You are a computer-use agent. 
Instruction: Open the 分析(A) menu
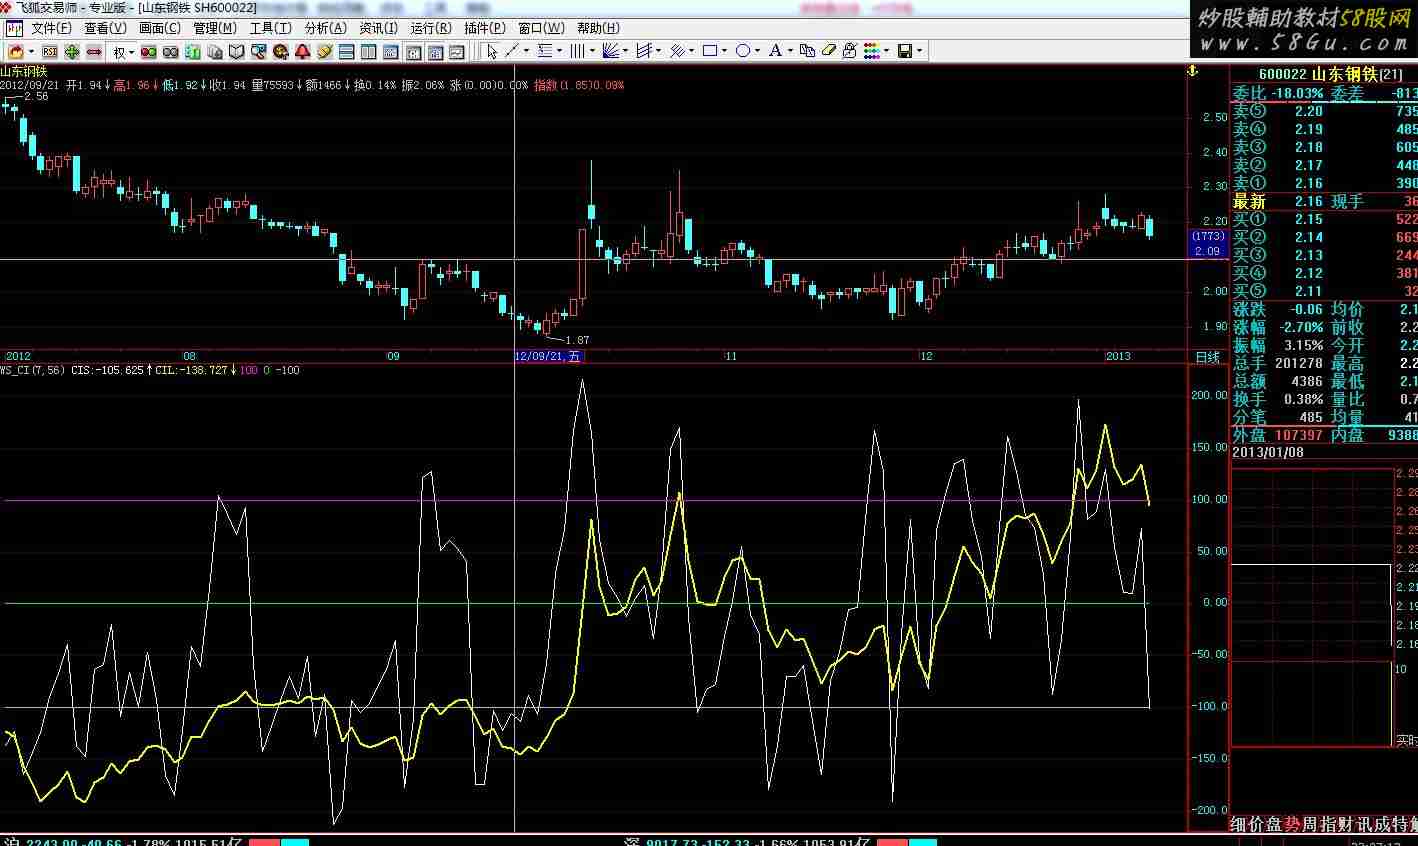(326, 28)
